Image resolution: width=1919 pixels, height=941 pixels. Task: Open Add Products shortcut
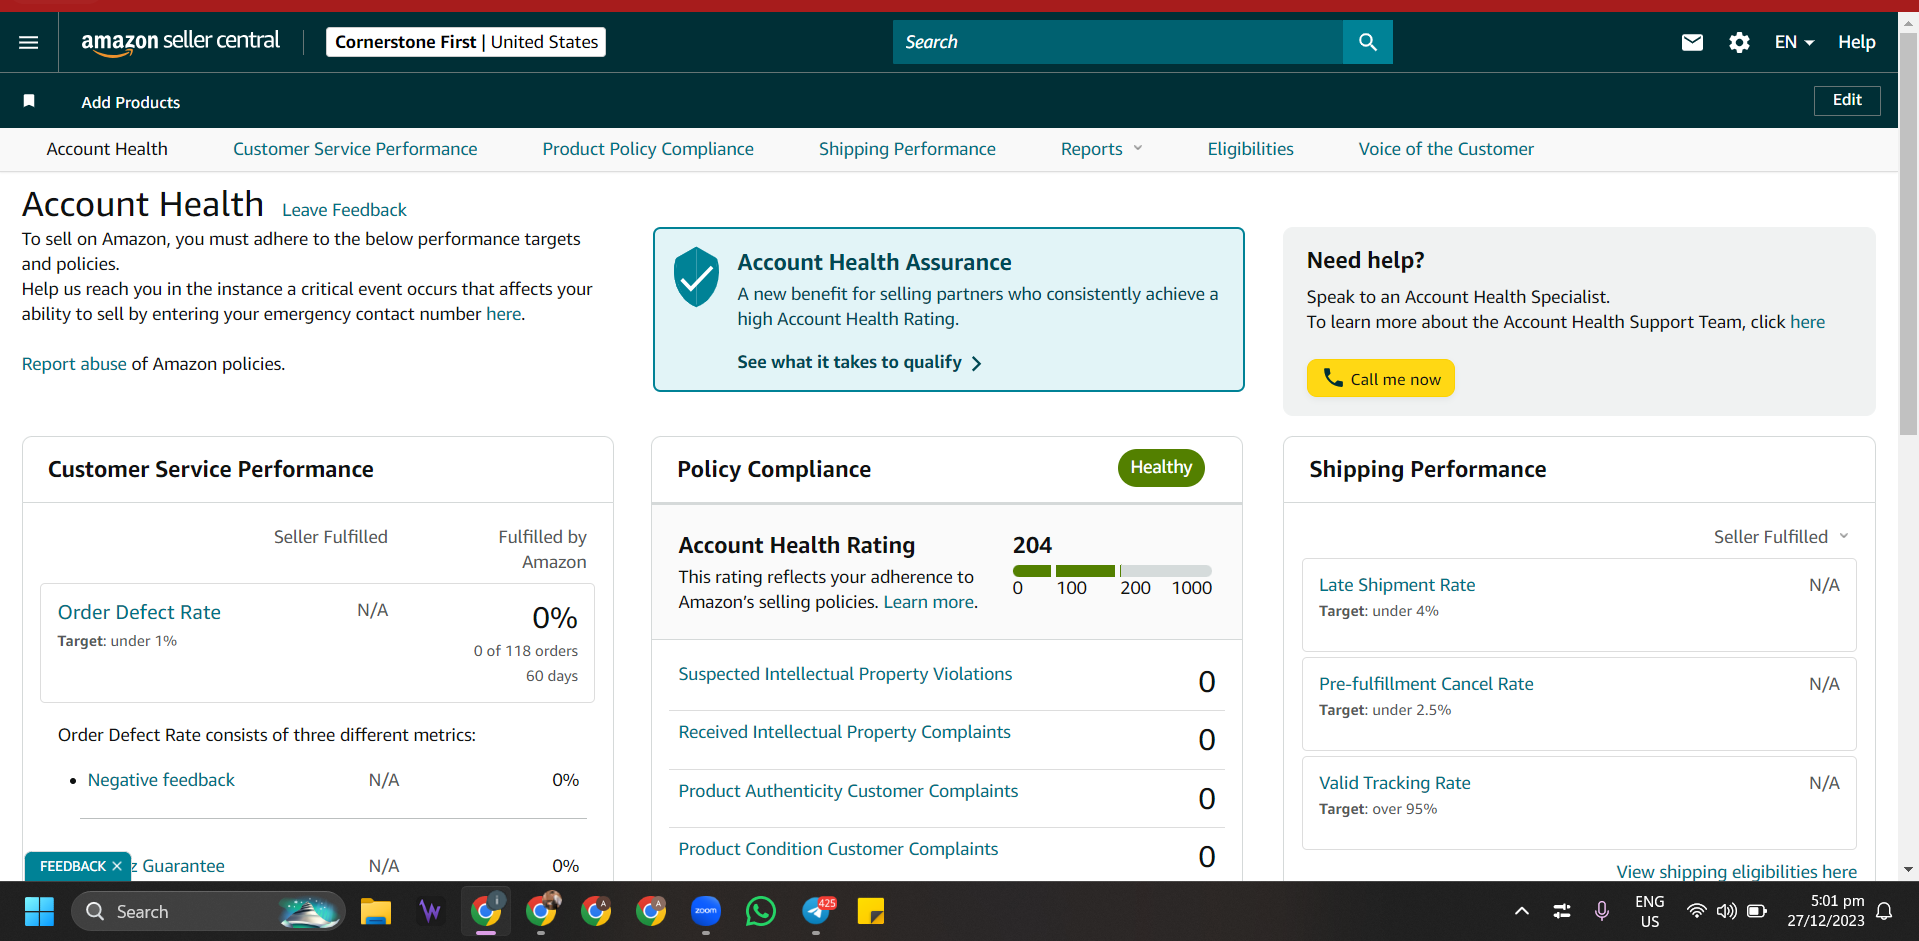coord(131,102)
